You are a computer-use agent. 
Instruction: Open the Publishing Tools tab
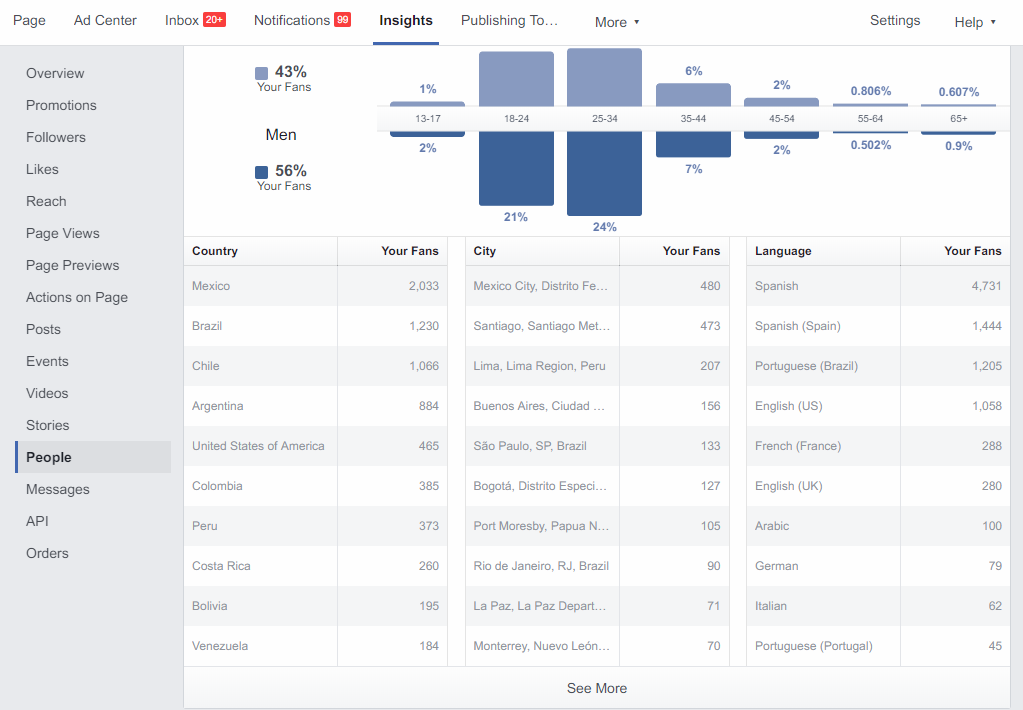tap(509, 20)
